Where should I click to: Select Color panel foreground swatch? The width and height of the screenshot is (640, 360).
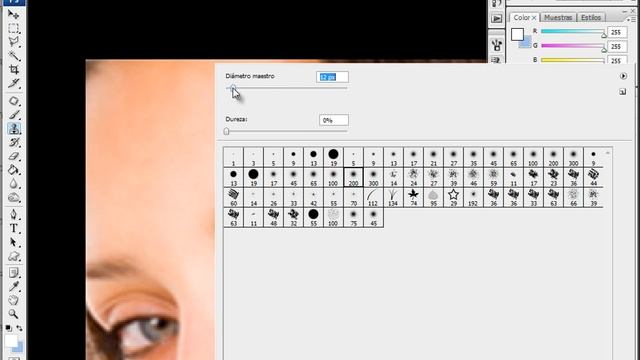[518, 34]
